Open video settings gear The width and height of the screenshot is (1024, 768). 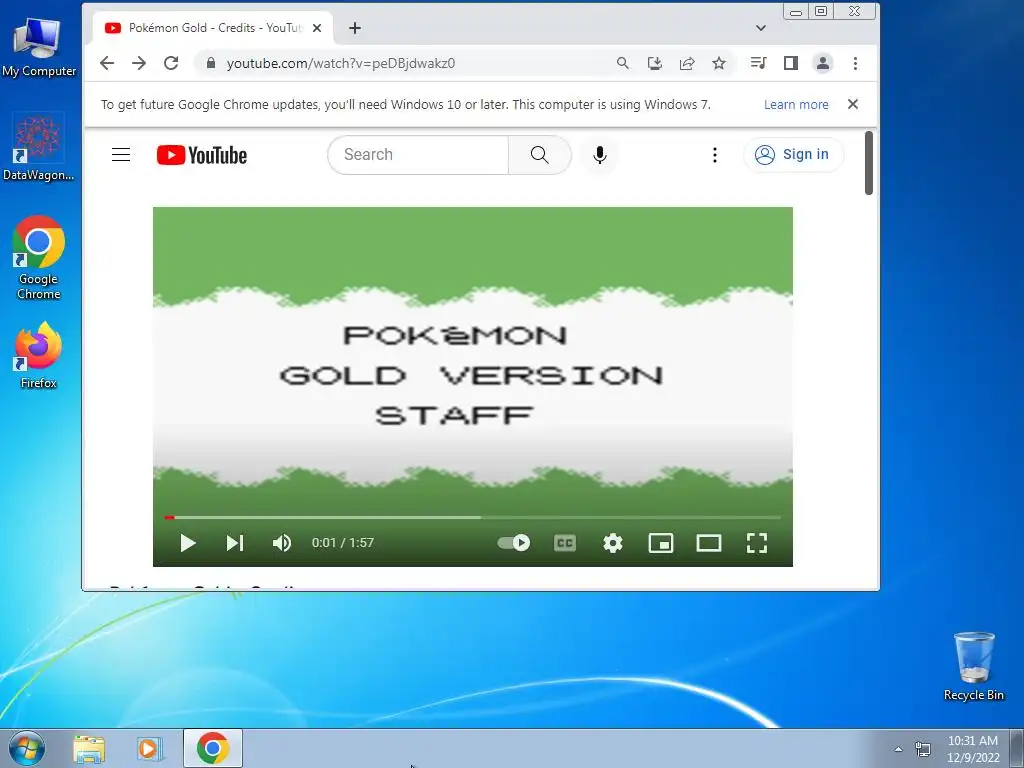coord(613,543)
